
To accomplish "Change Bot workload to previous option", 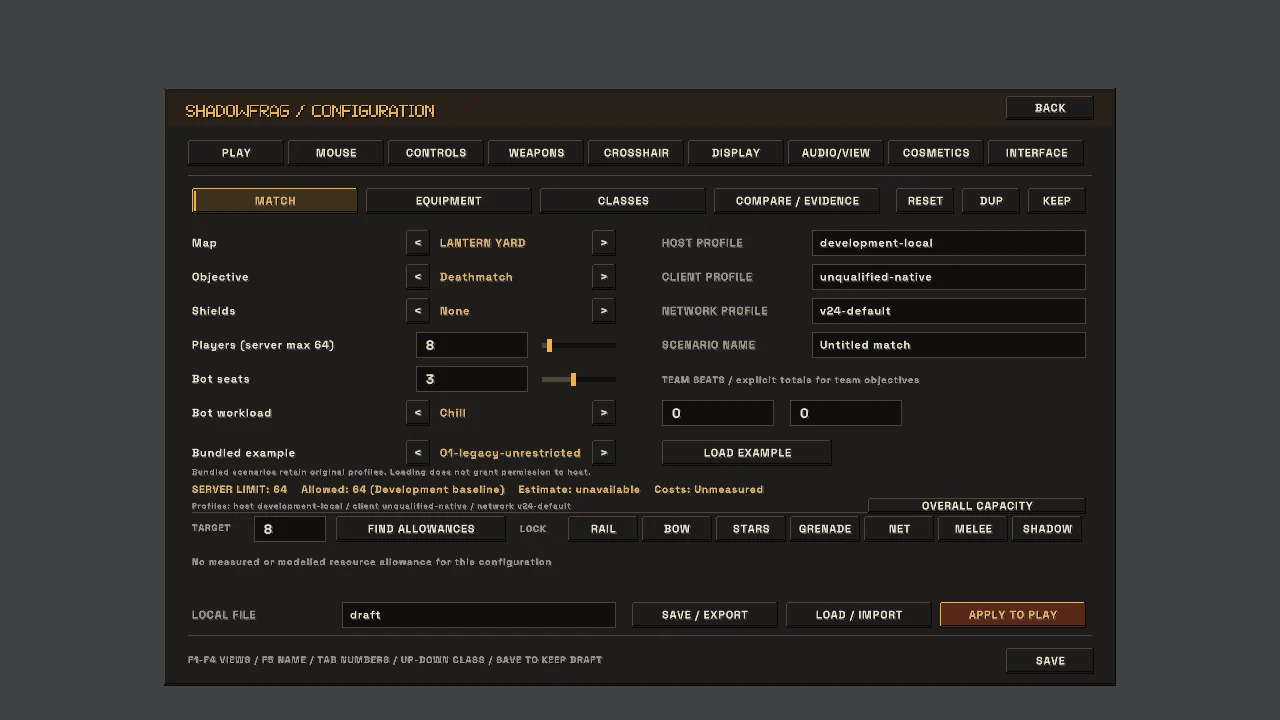I will tap(418, 413).
